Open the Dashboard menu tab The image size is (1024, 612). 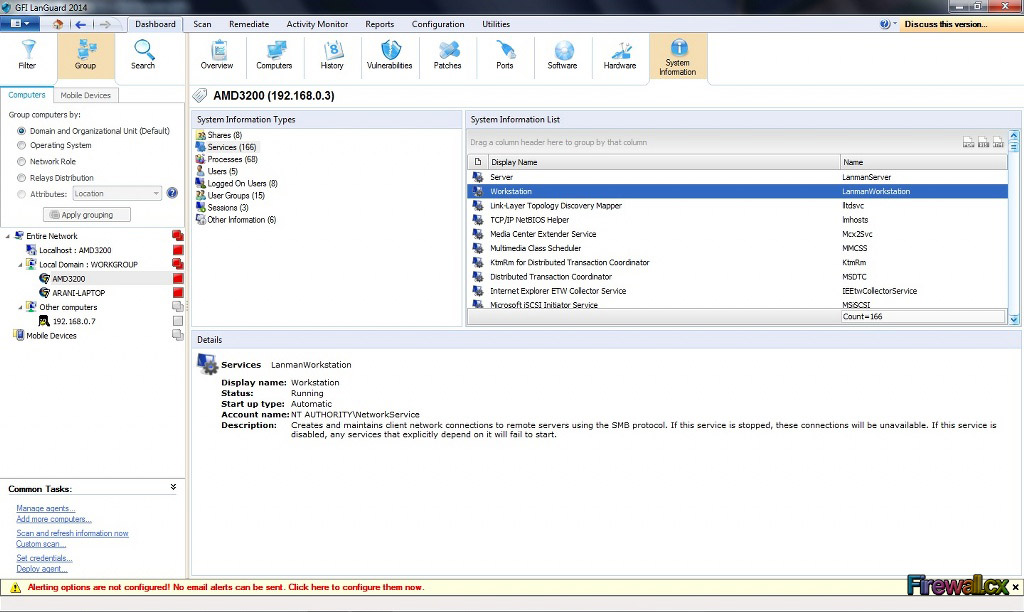(x=155, y=24)
